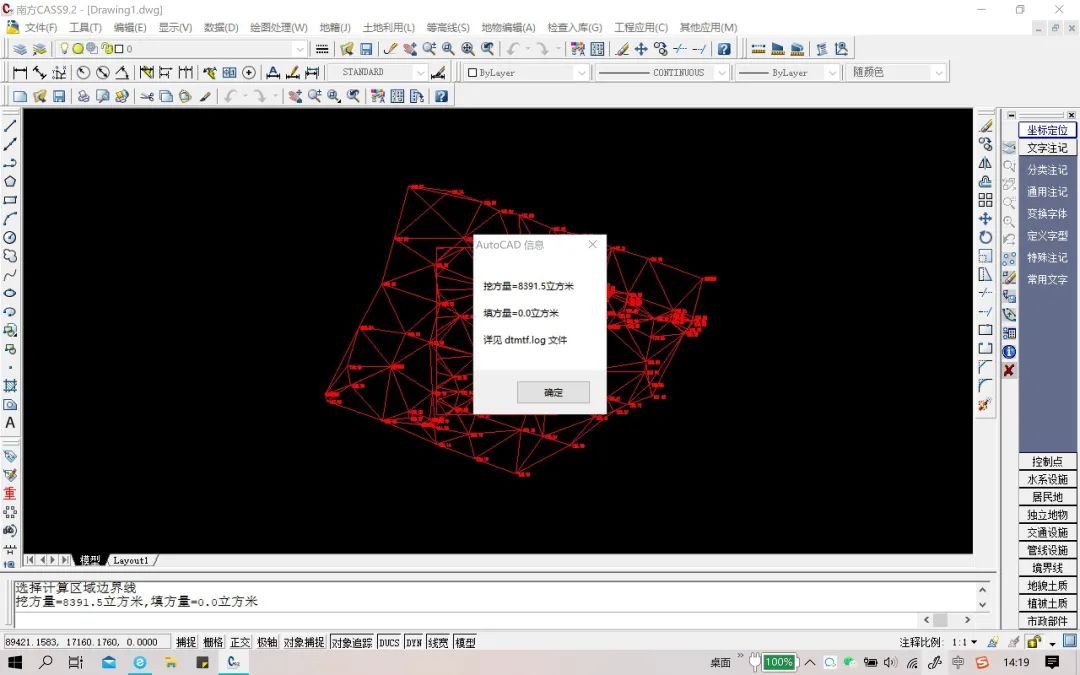The image size is (1080, 675).
Task: Open the CASS app on taskbar
Action: (234, 662)
